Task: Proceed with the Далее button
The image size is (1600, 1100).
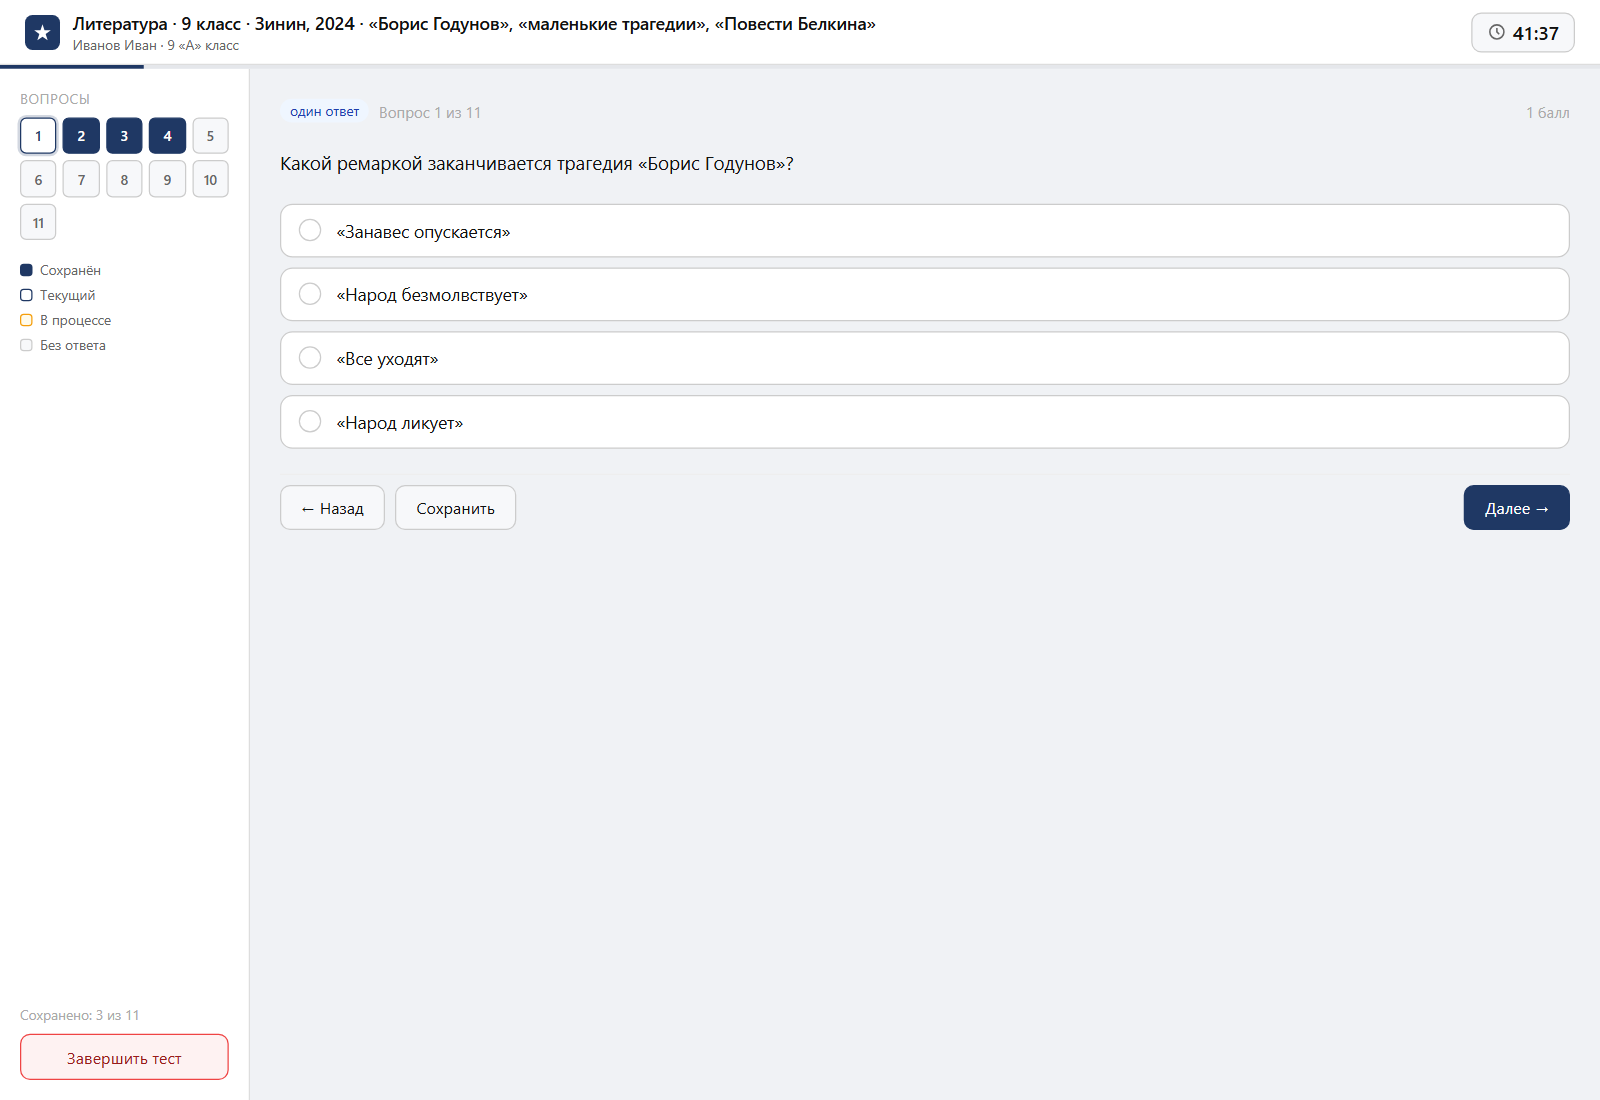Action: click(1516, 508)
